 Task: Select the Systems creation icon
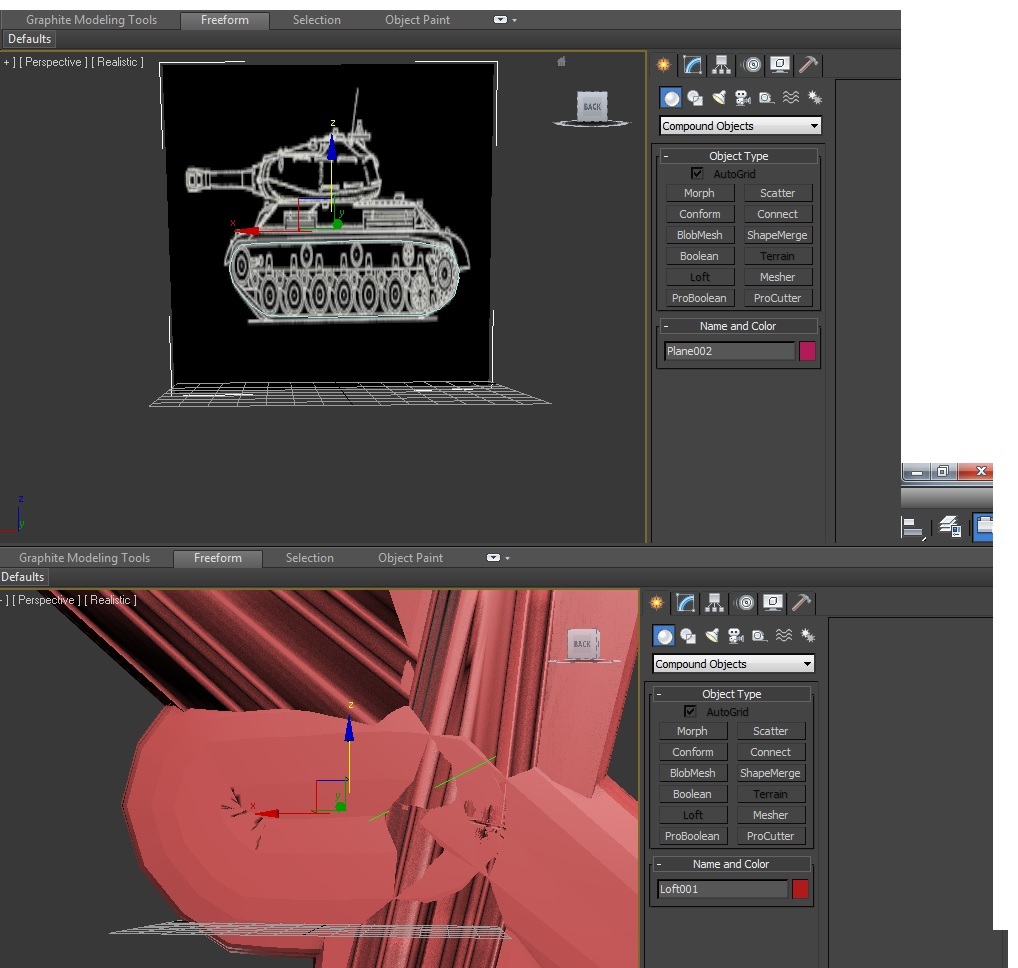pos(814,97)
